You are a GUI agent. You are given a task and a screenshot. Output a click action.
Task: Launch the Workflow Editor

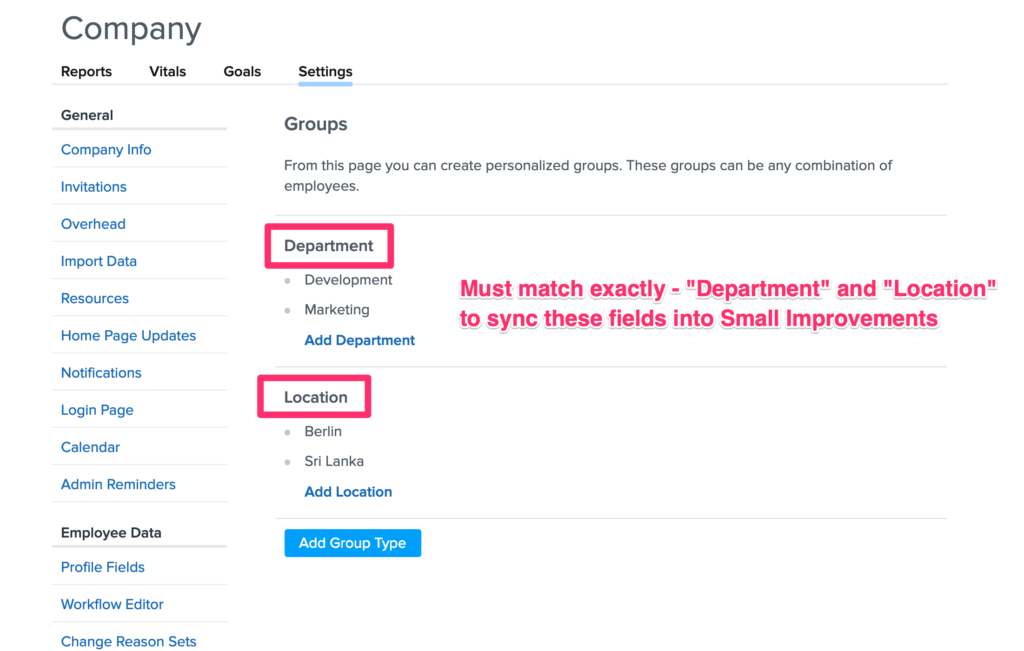112,604
